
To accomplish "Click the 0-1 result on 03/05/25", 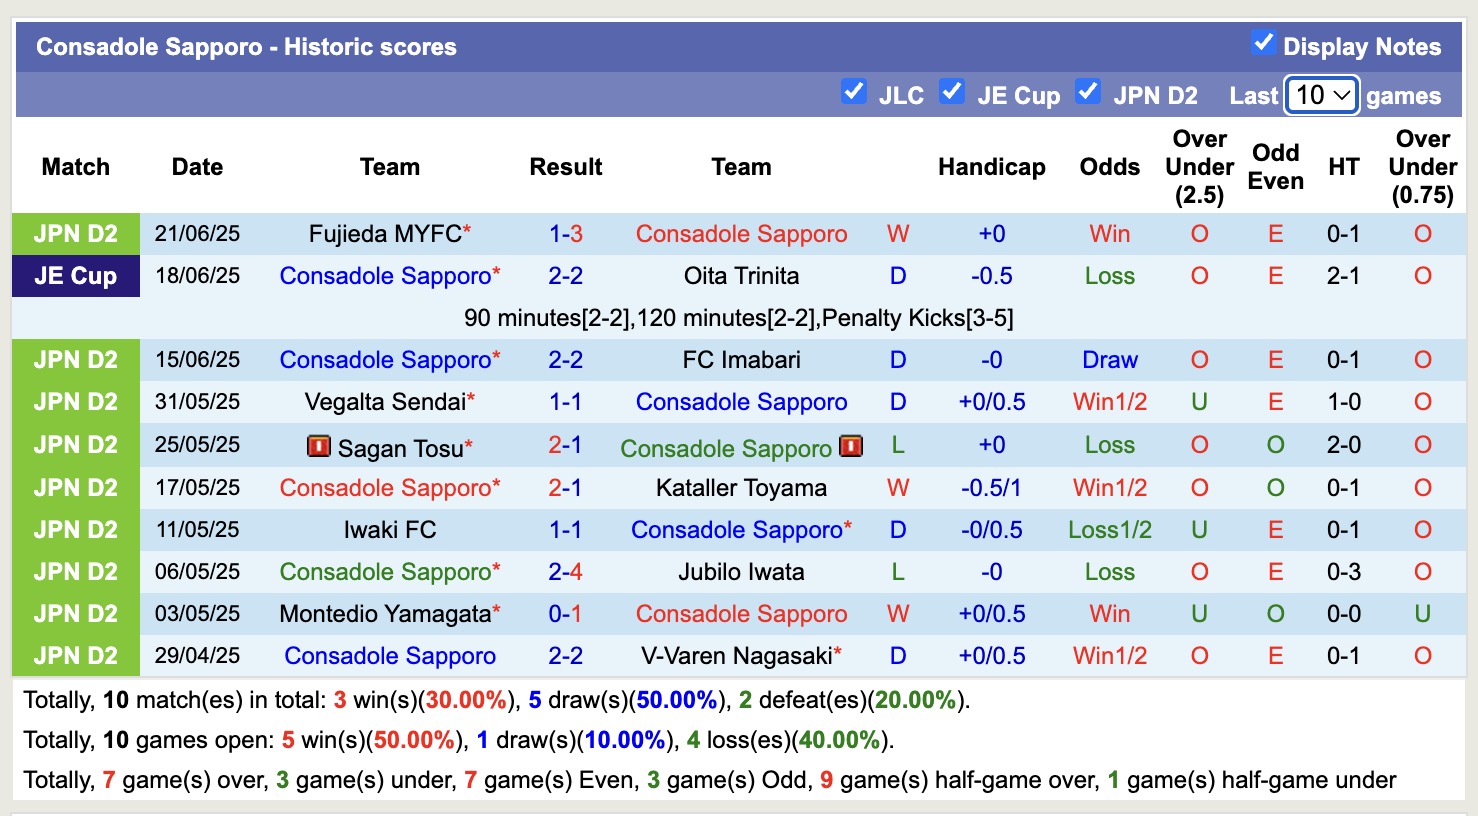I will tap(565, 614).
